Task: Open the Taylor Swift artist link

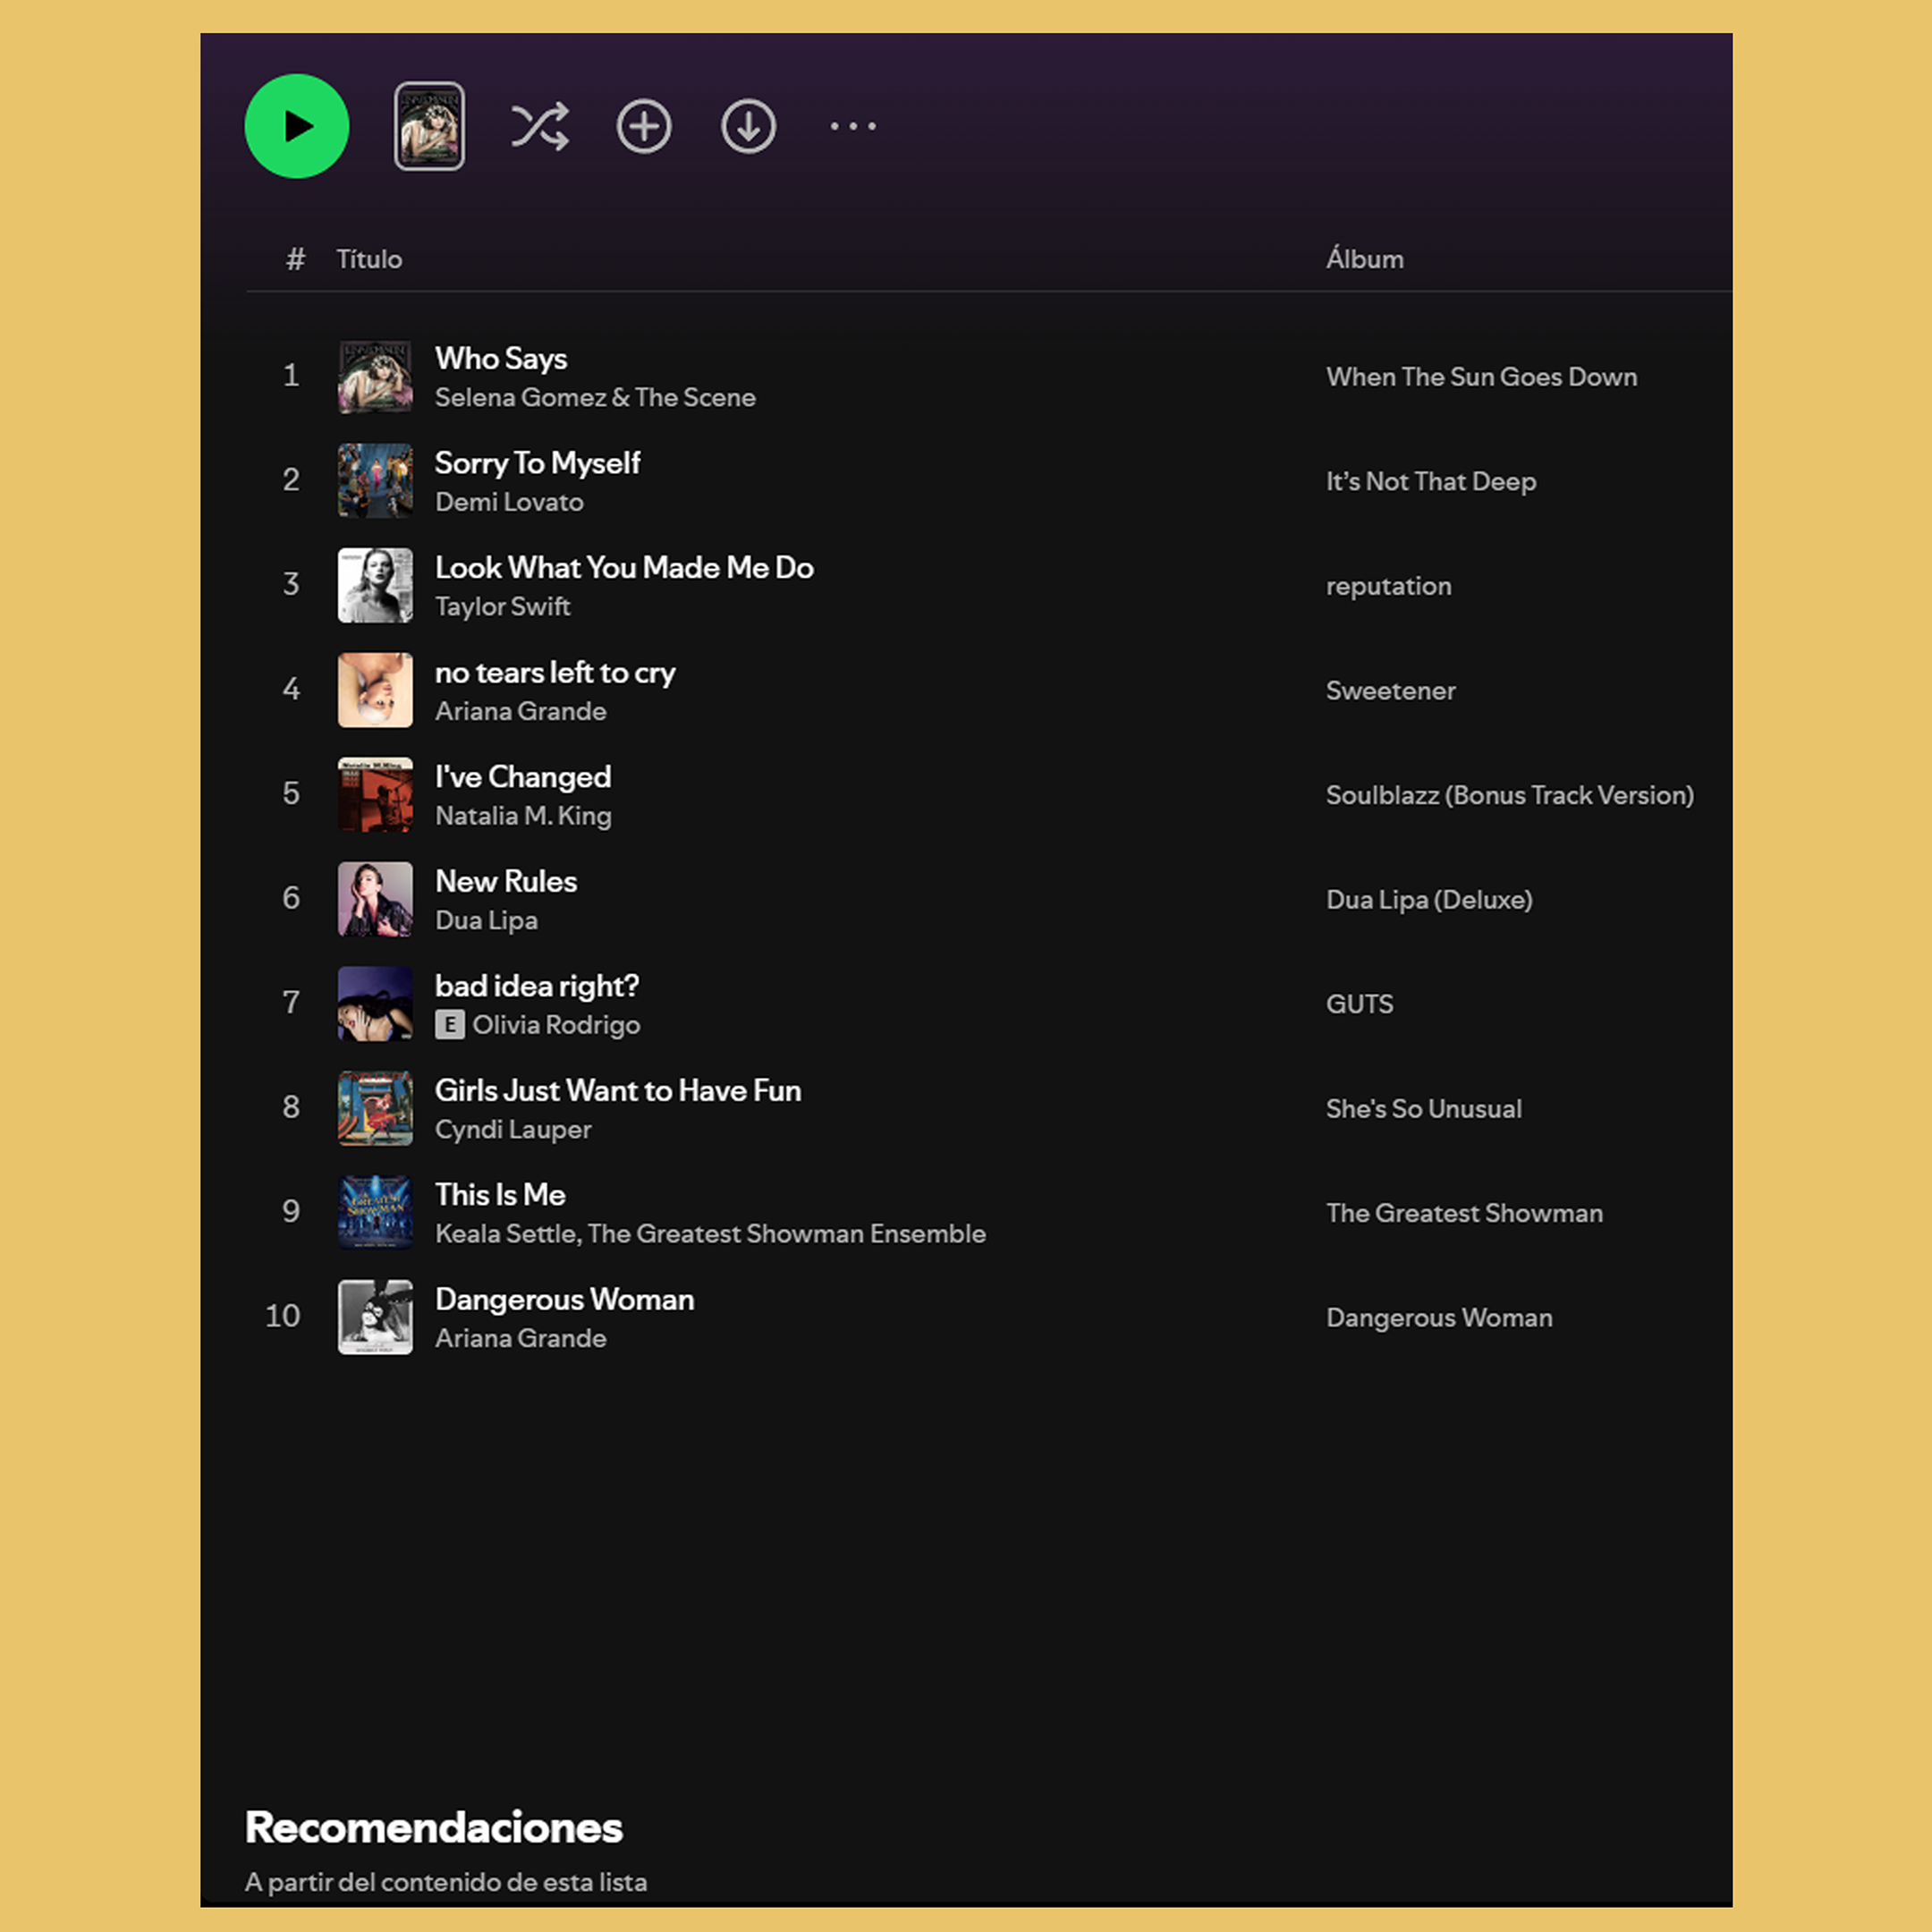Action: click(x=502, y=607)
